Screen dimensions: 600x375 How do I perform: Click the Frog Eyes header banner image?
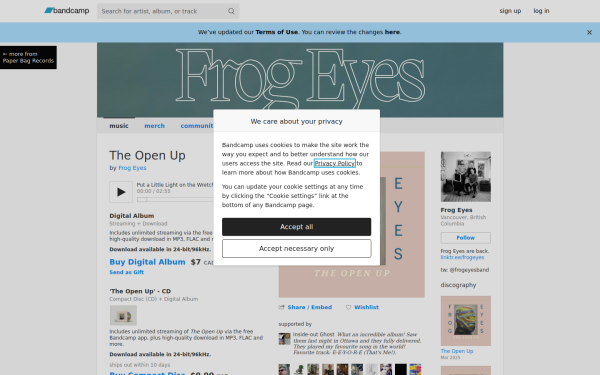click(300, 80)
